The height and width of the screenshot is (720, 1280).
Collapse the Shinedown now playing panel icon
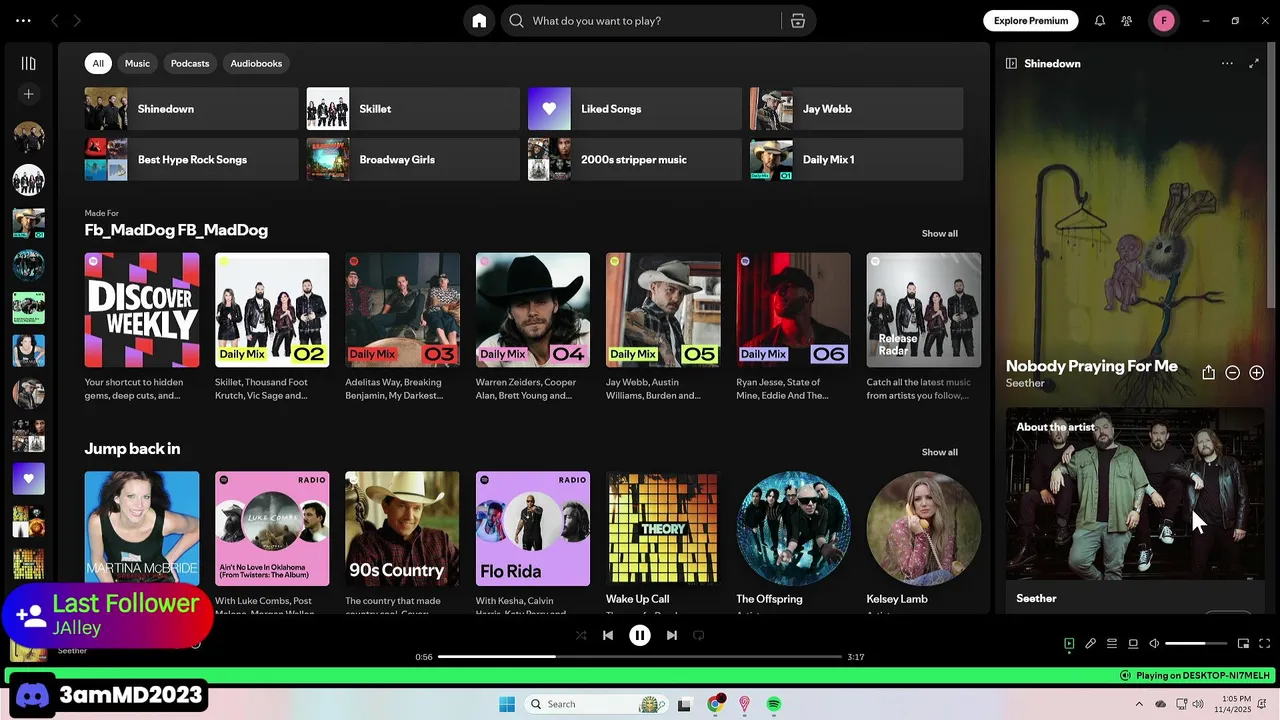(1011, 63)
